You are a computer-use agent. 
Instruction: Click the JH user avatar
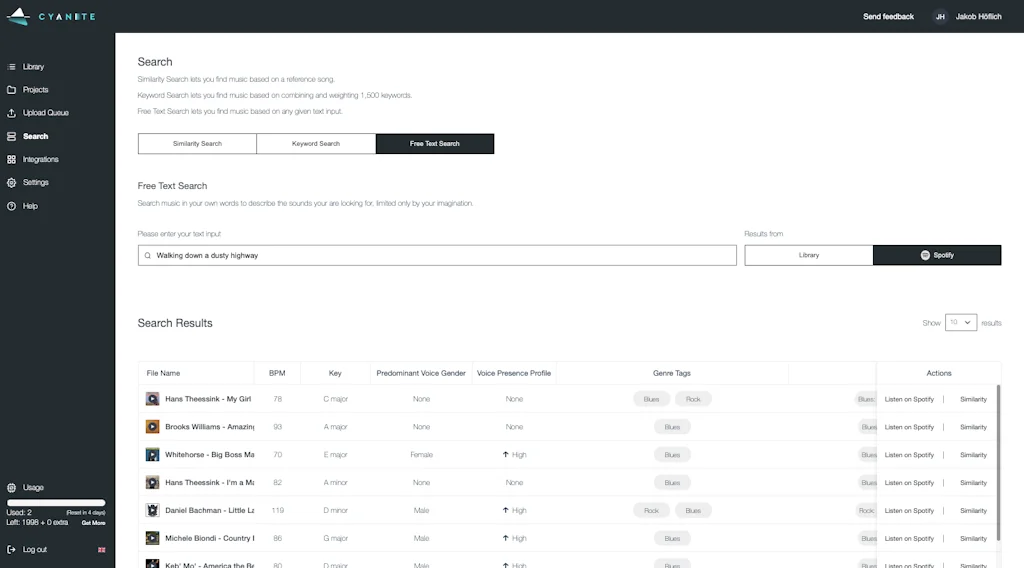[939, 16]
